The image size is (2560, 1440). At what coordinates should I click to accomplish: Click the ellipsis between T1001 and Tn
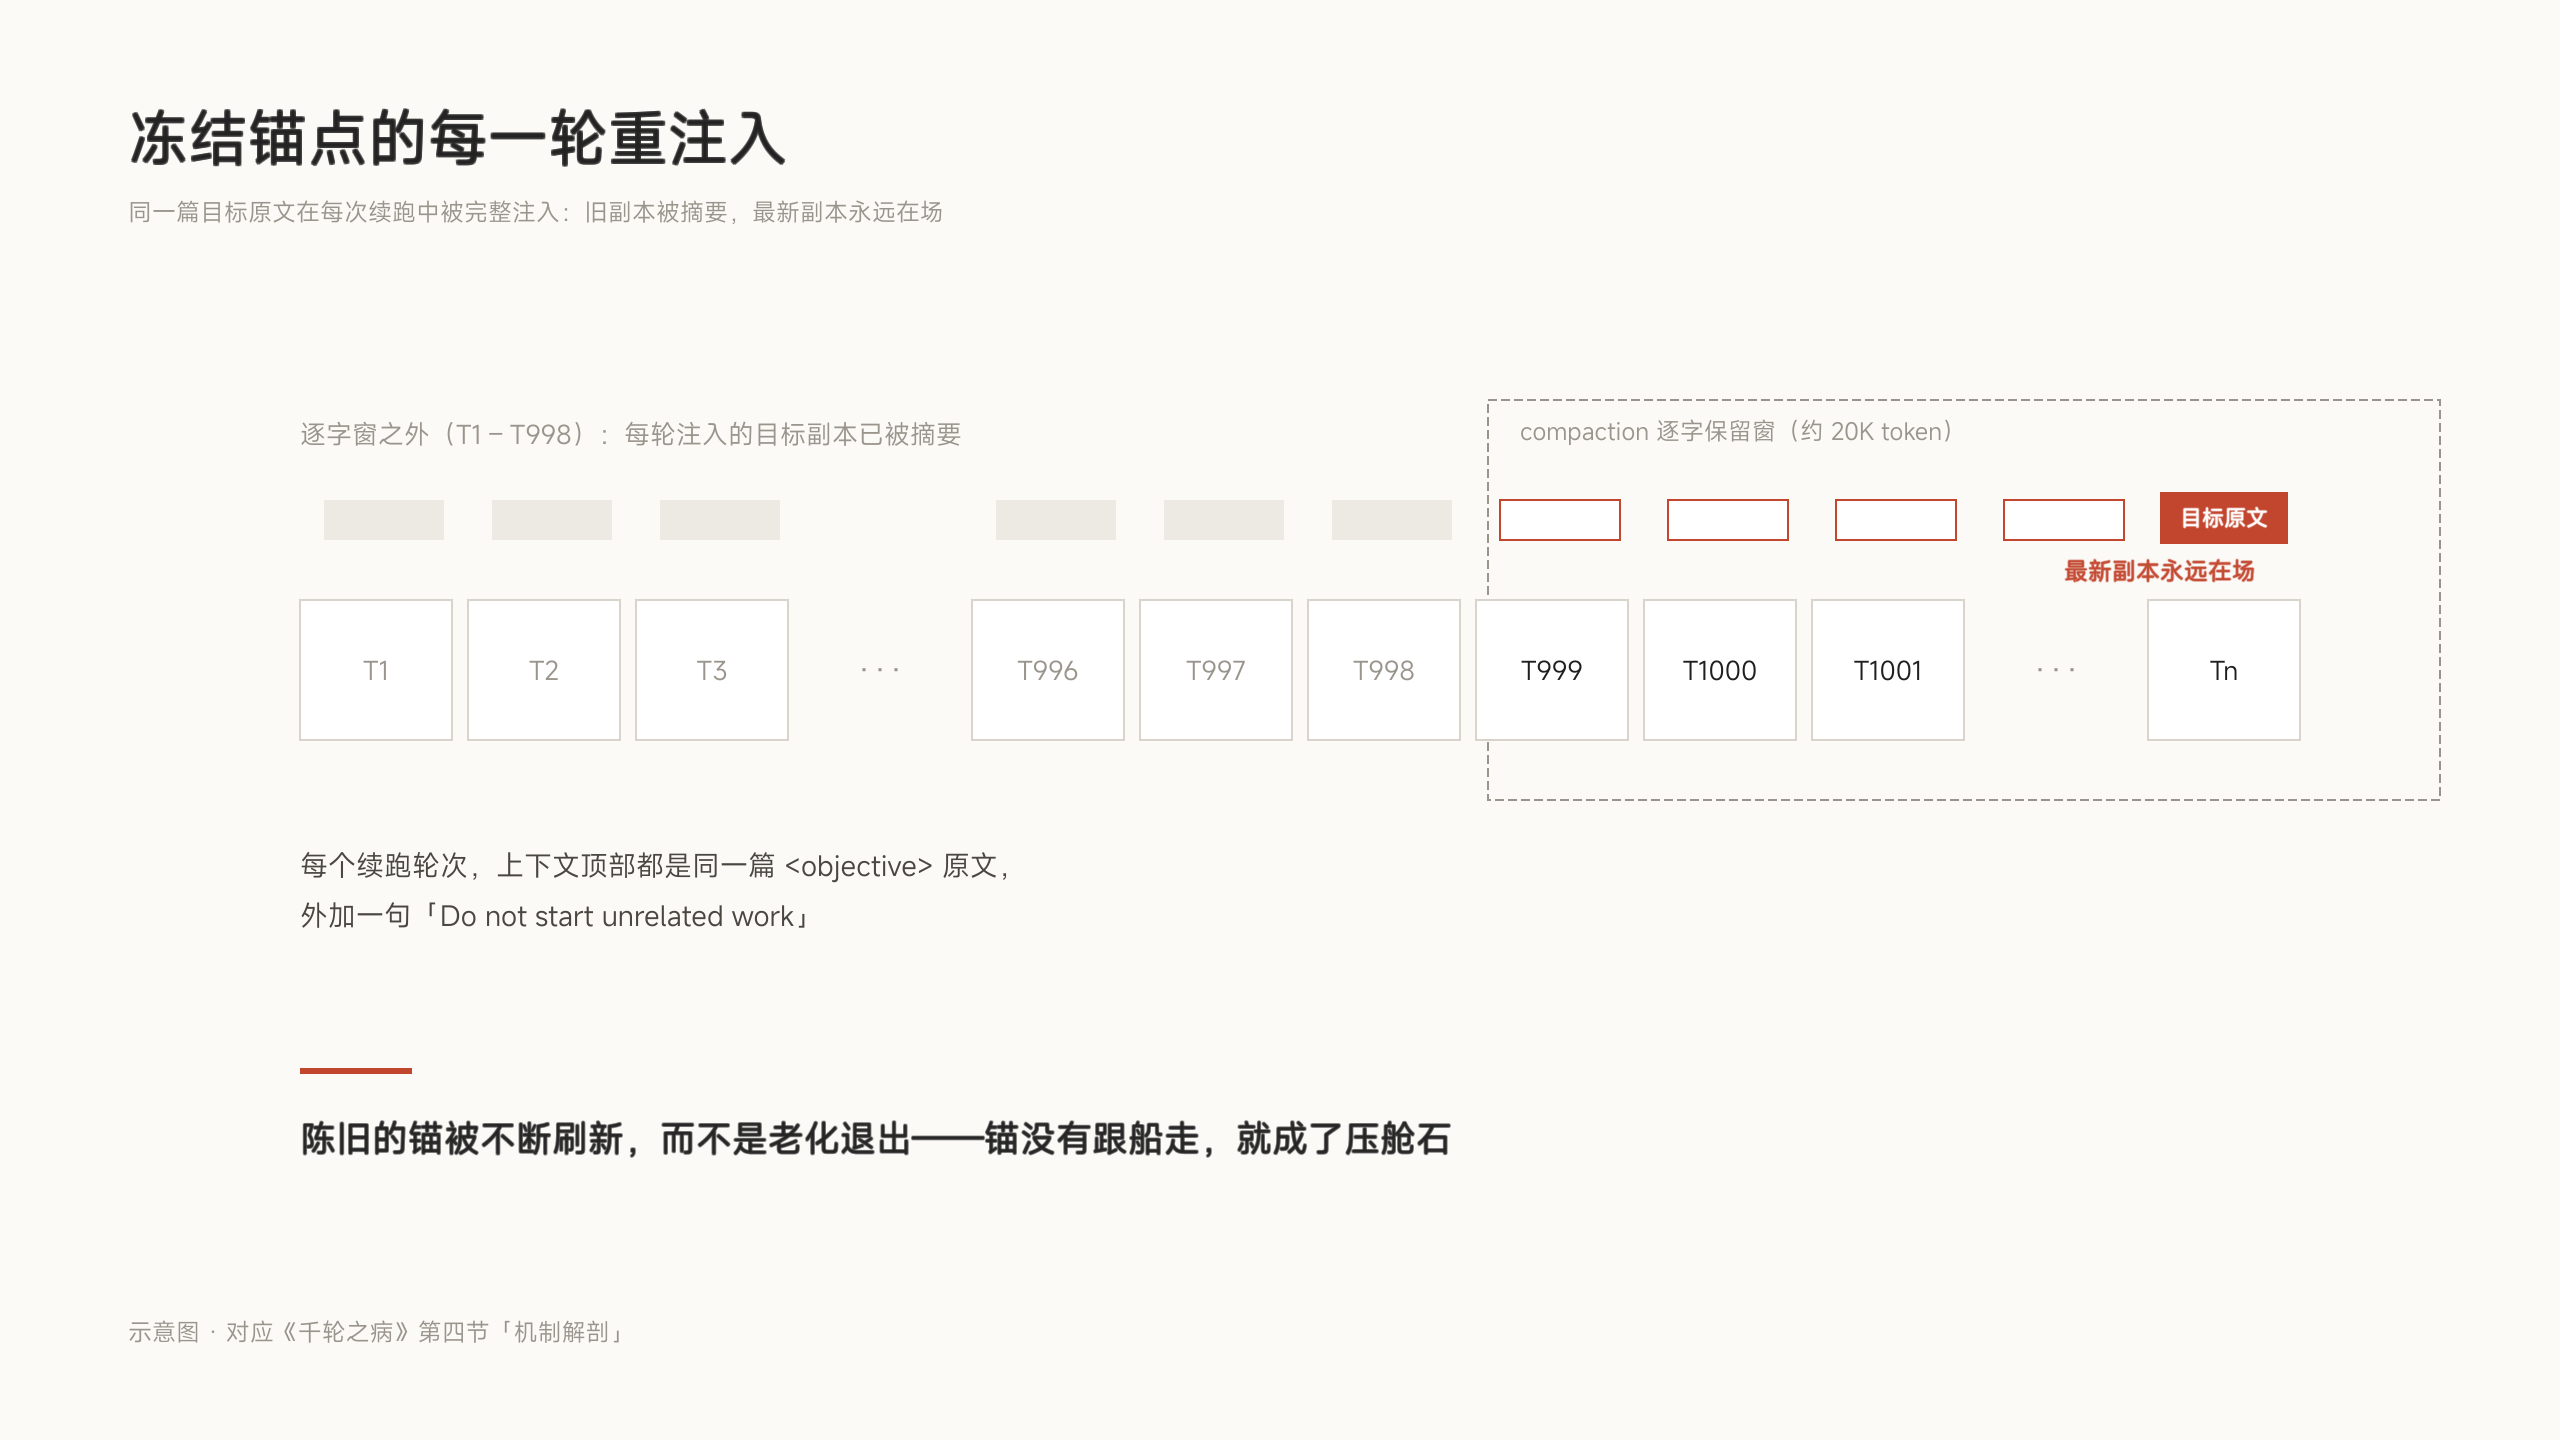click(x=2056, y=670)
